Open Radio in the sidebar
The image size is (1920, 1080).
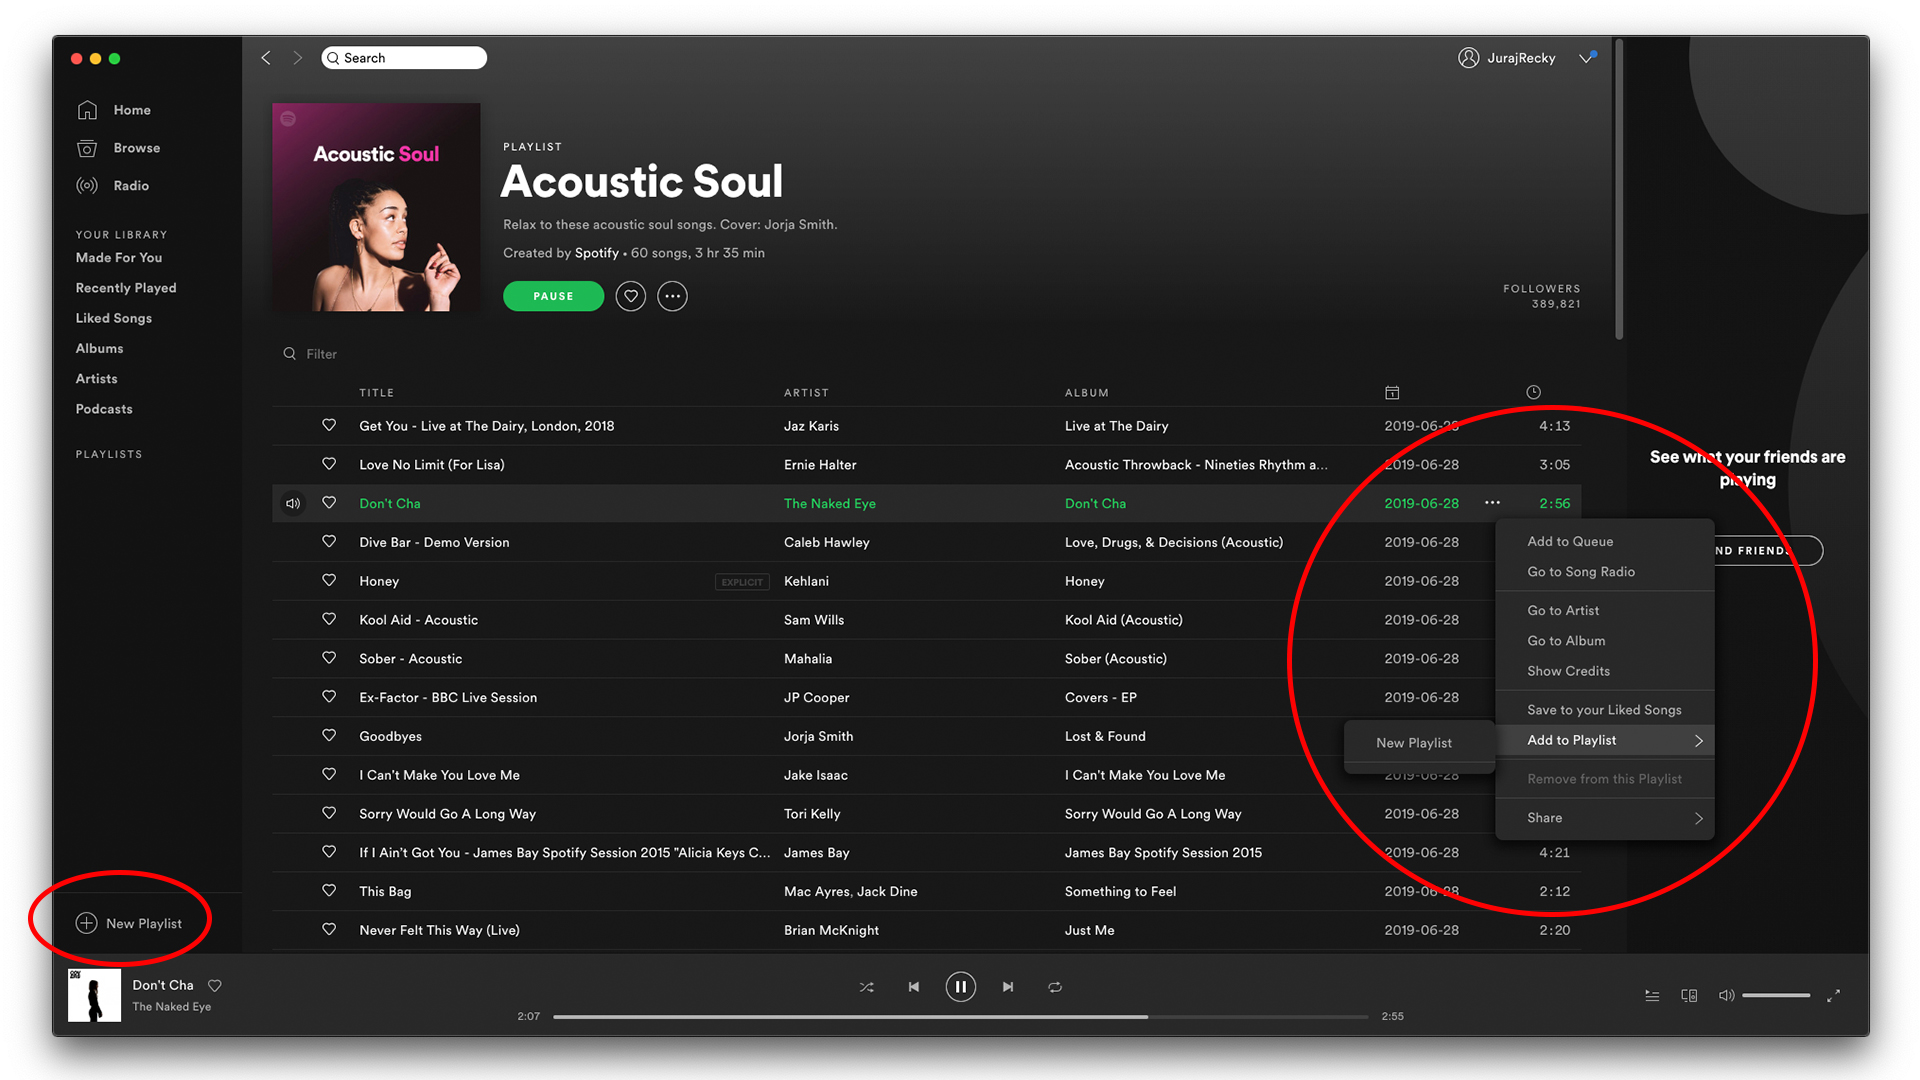tap(112, 186)
